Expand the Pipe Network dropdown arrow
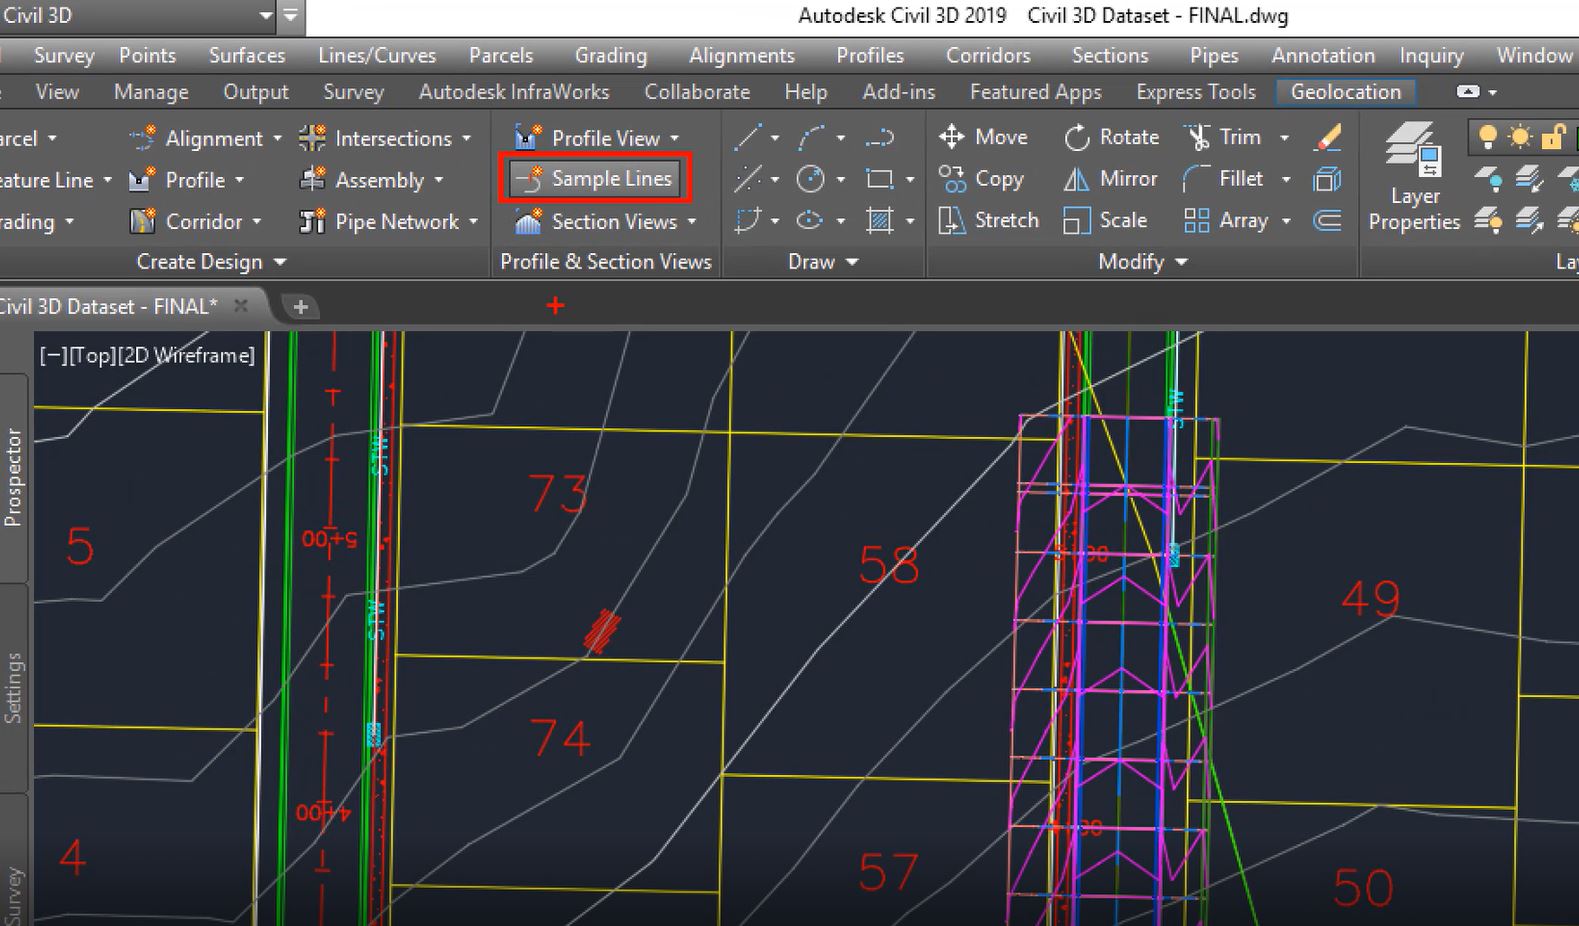 point(473,222)
